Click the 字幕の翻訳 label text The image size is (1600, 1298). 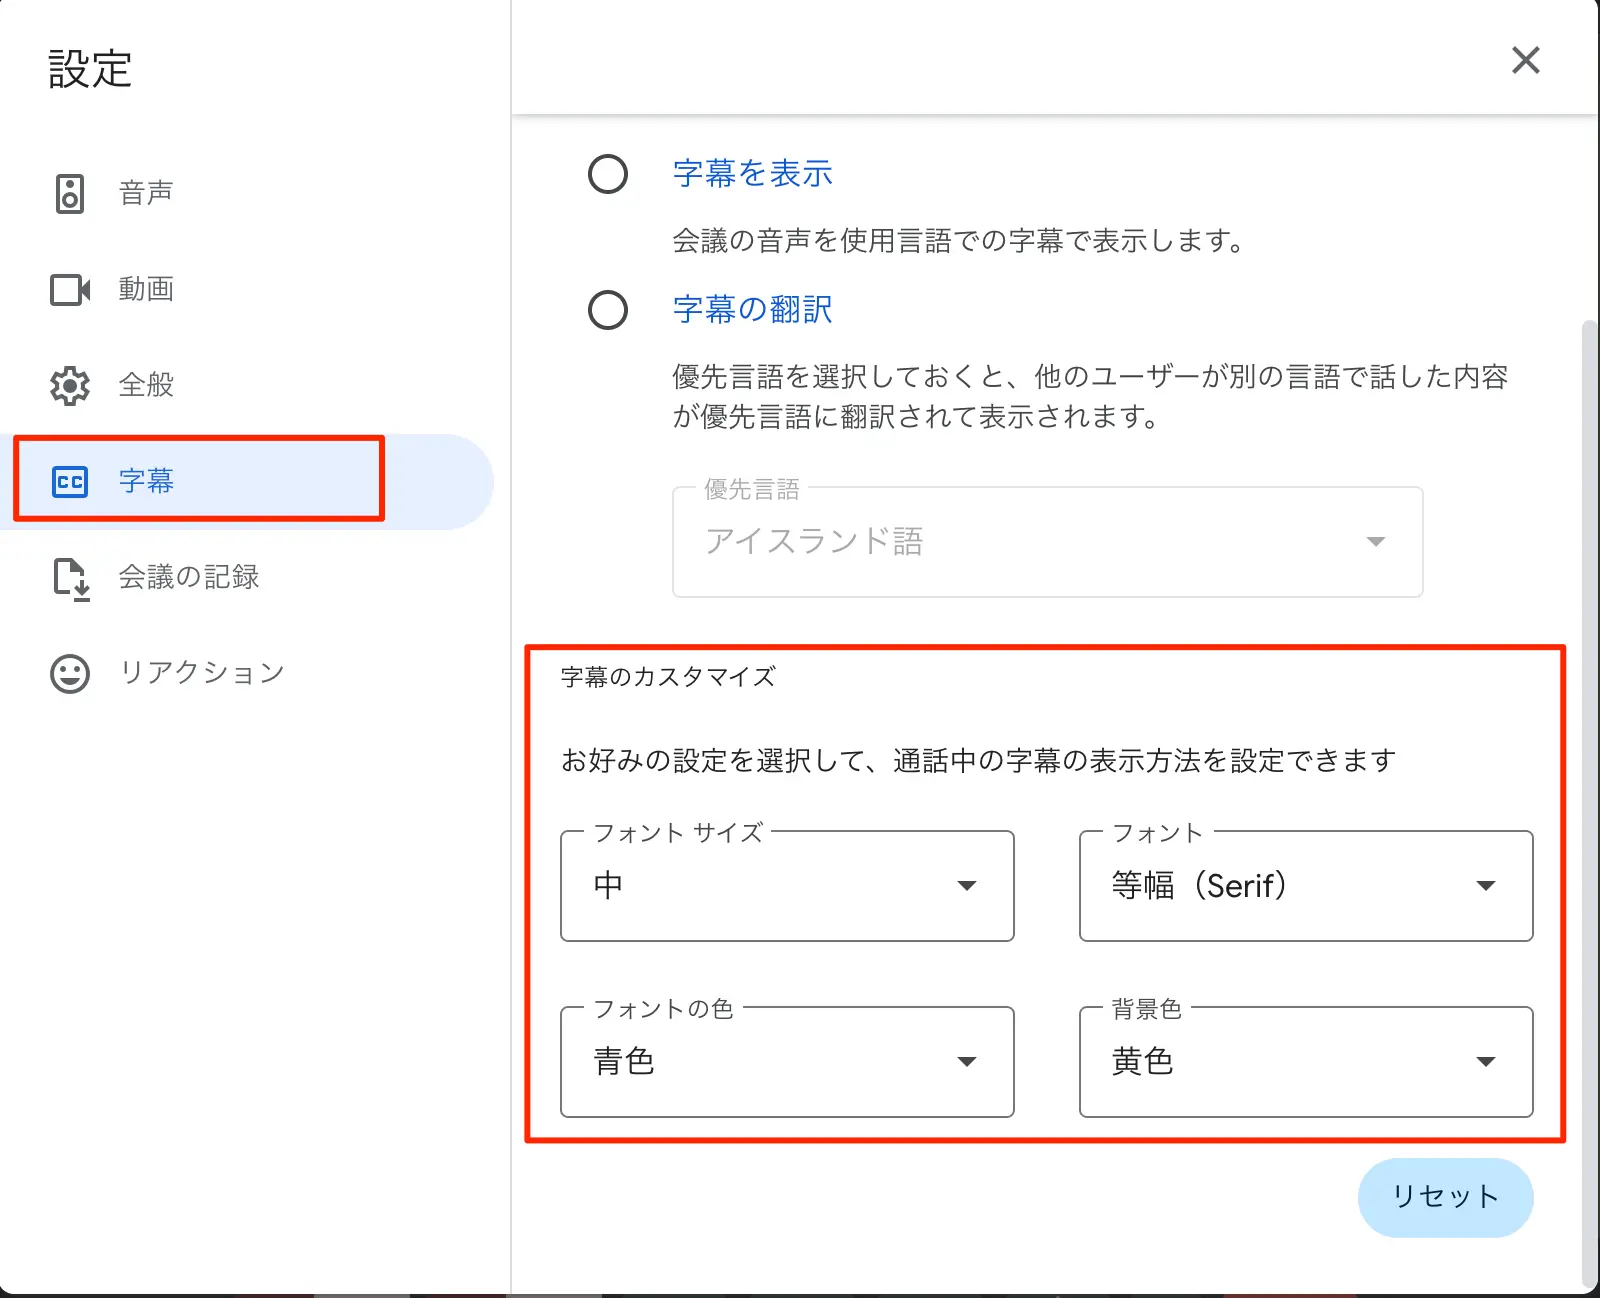tap(752, 310)
